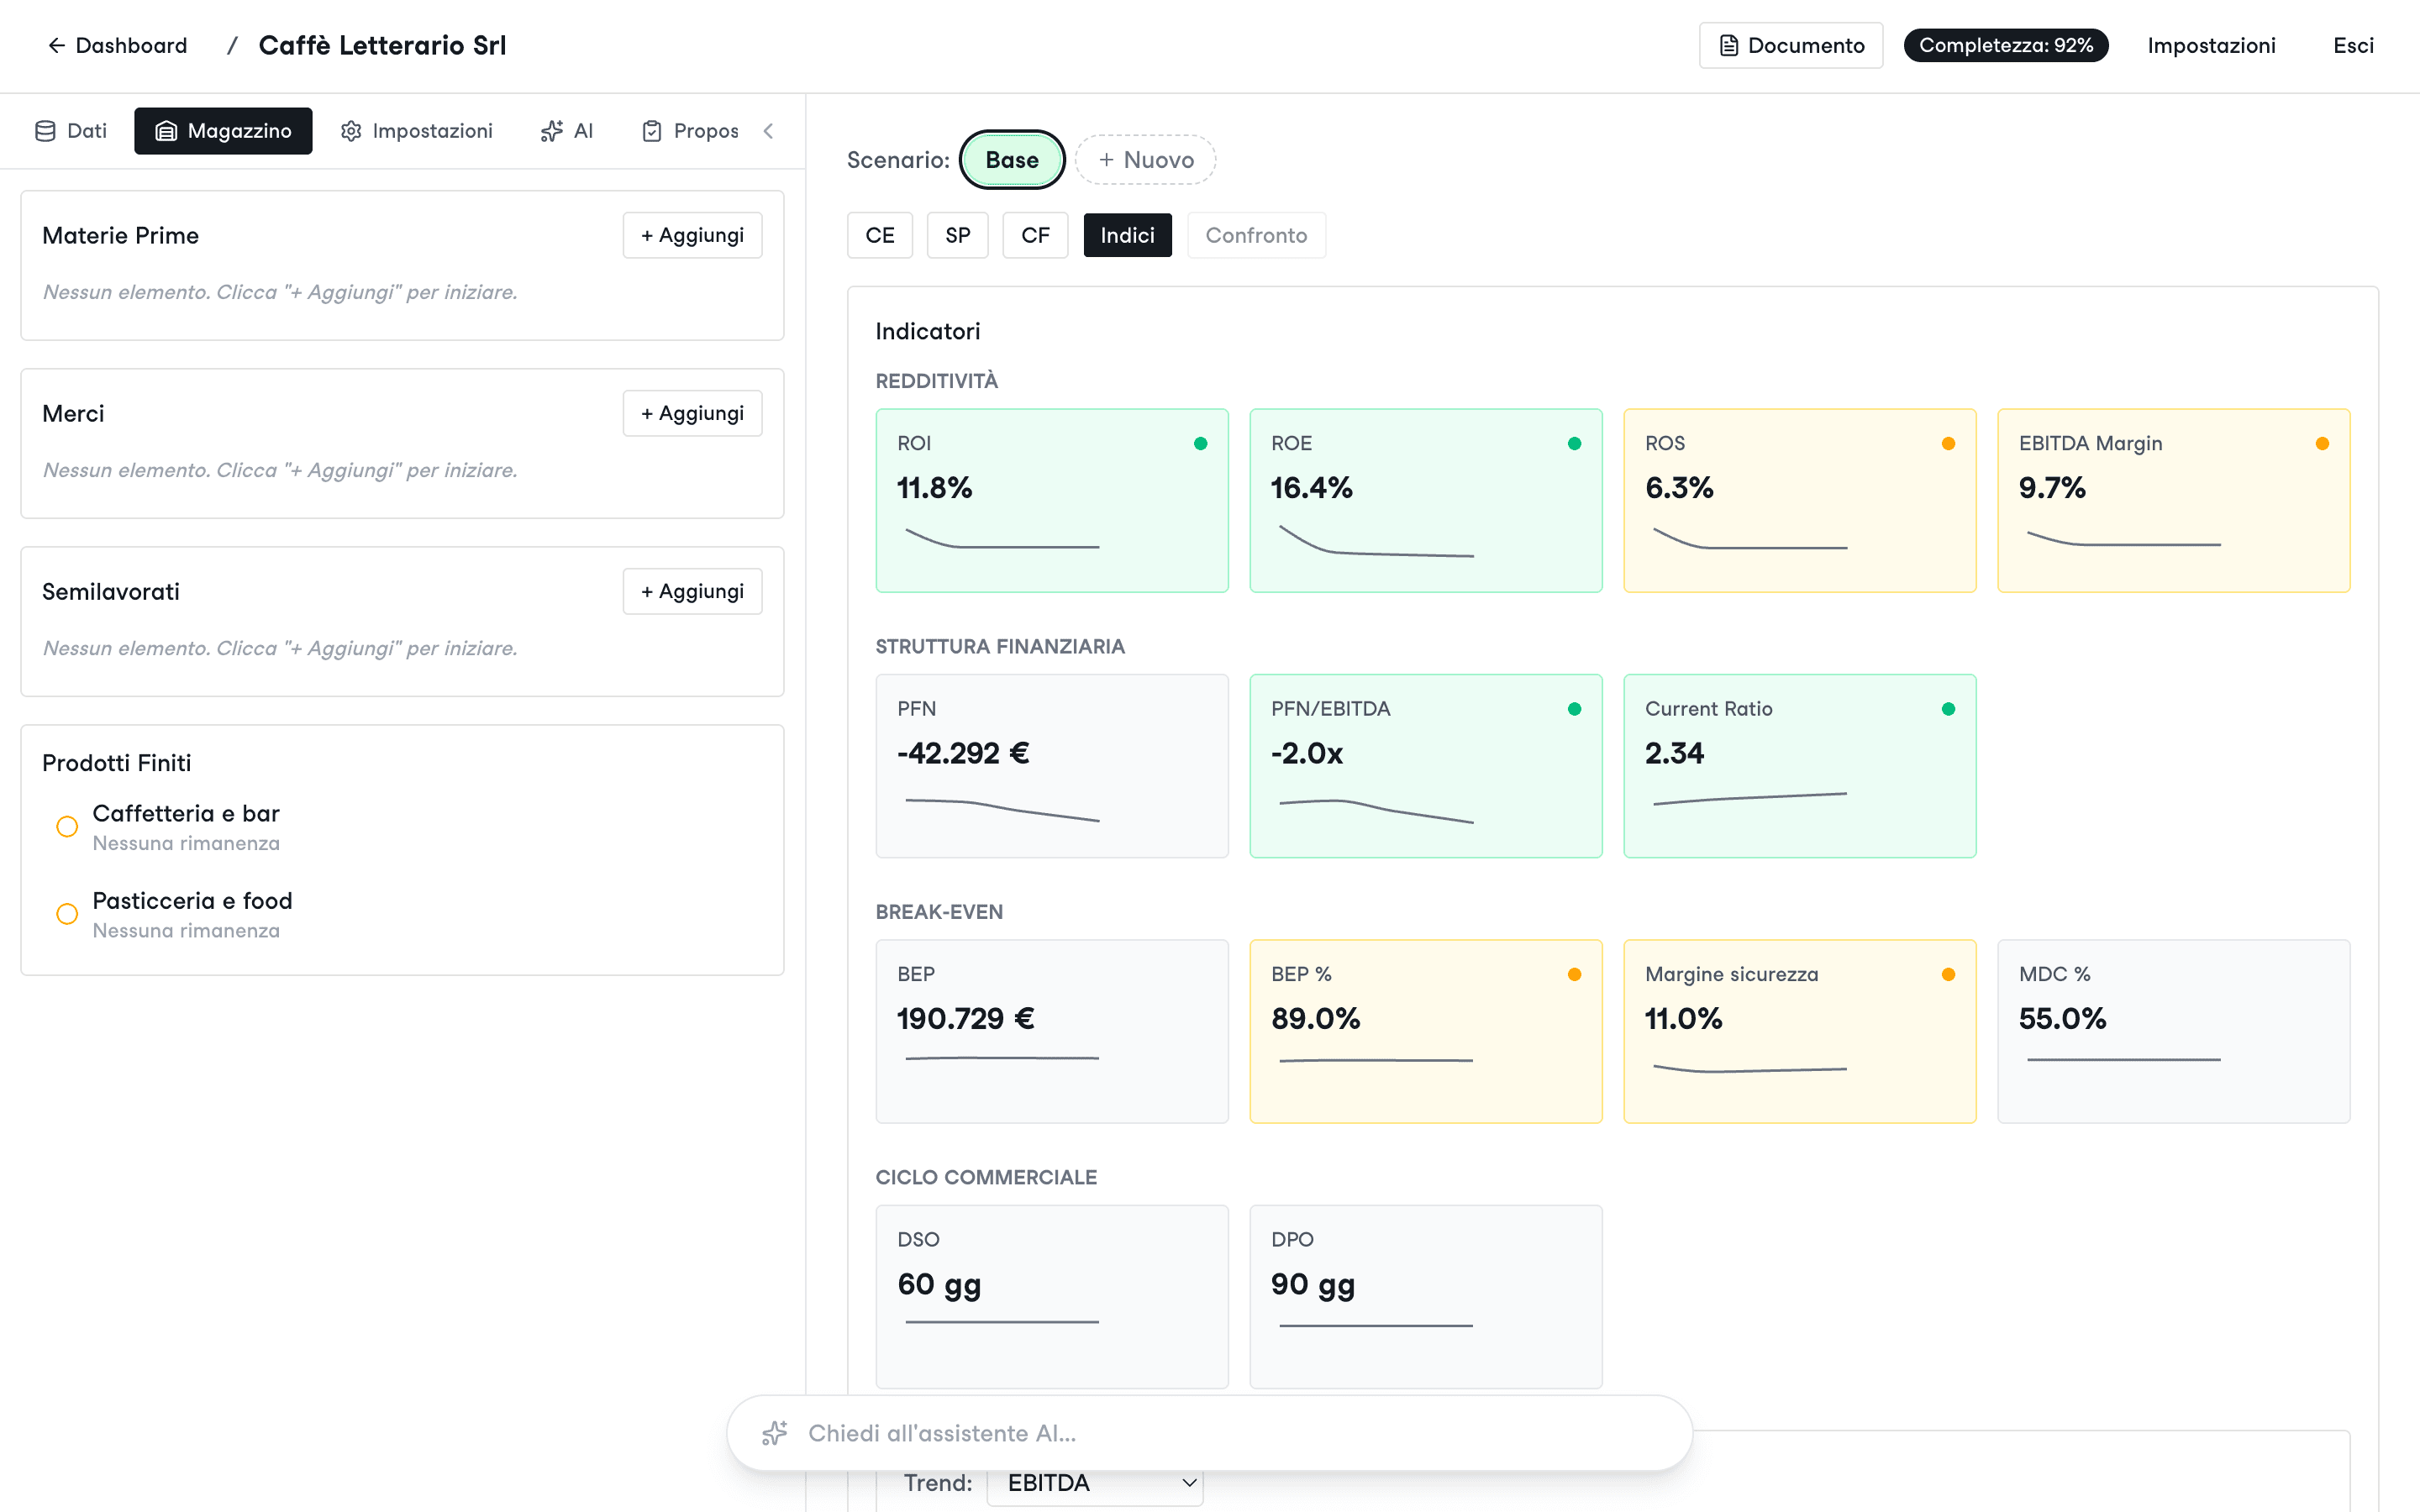Switch to the Dati tab
The height and width of the screenshot is (1512, 2420).
coord(71,131)
